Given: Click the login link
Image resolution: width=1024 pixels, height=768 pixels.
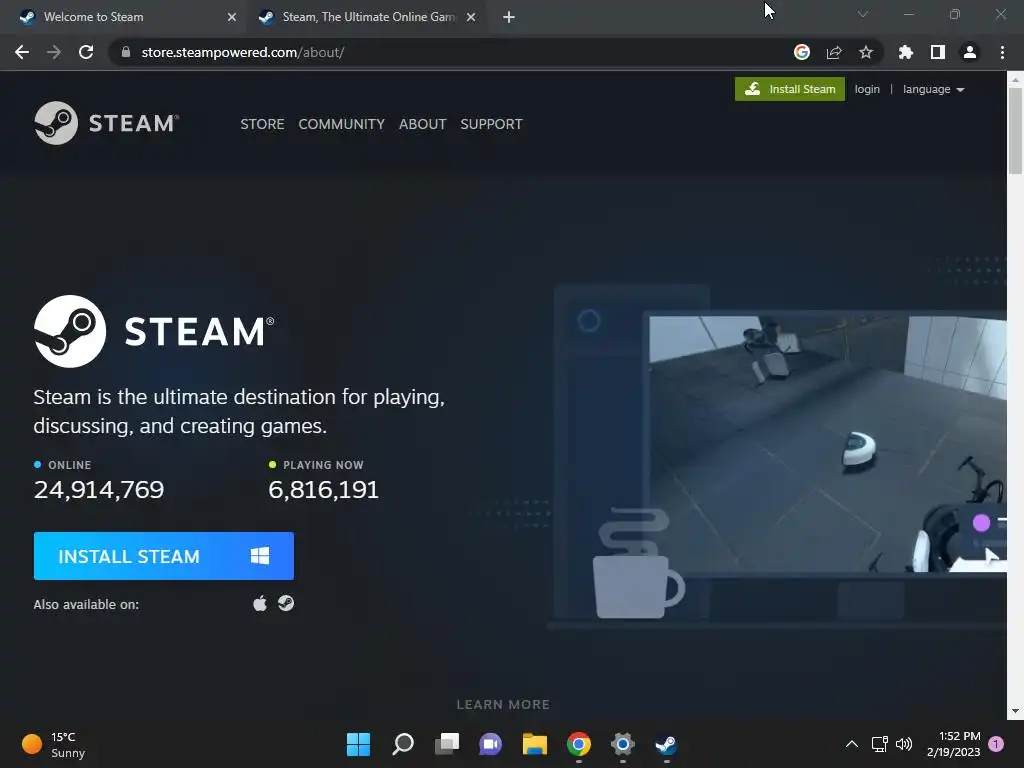Looking at the screenshot, I should (867, 89).
